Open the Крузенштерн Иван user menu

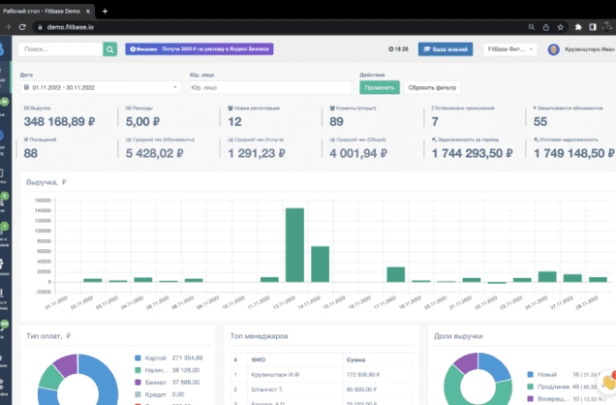pos(585,49)
